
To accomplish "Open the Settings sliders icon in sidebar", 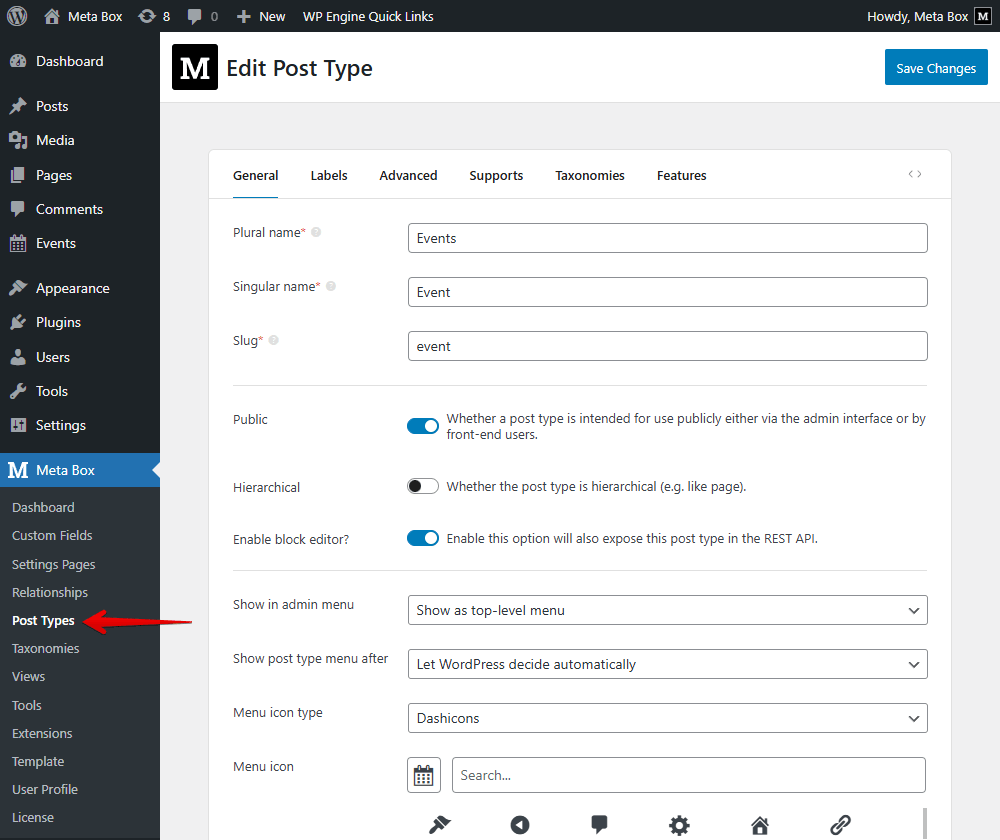I will 18,425.
